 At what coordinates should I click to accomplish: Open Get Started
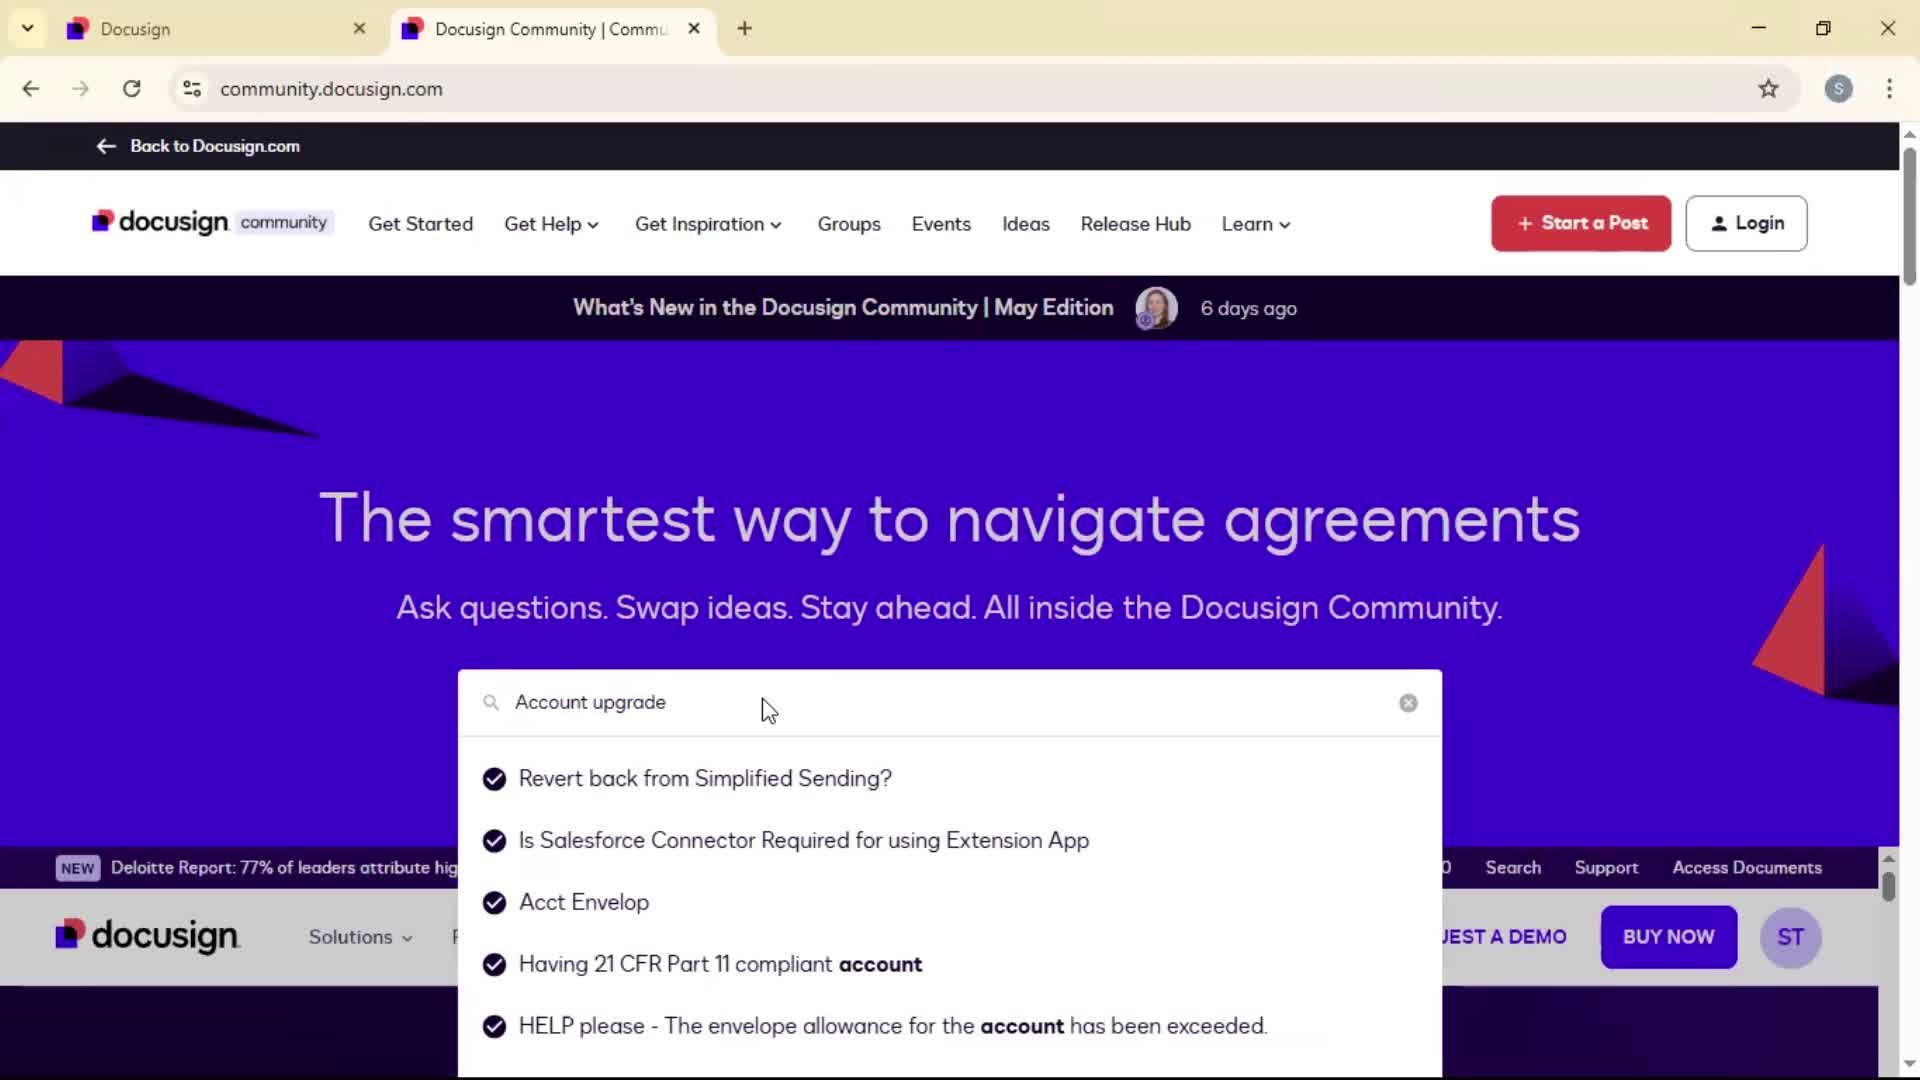click(x=420, y=225)
